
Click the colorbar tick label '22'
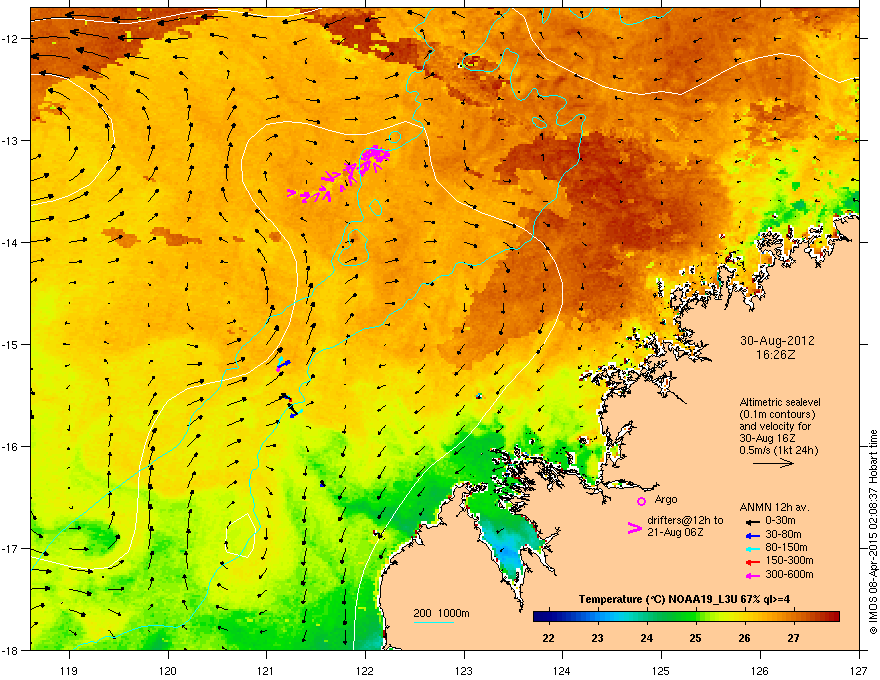[548, 638]
